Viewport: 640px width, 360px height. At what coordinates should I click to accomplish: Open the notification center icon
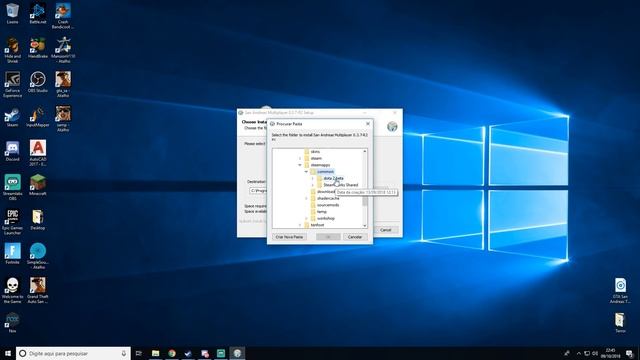(x=629, y=353)
